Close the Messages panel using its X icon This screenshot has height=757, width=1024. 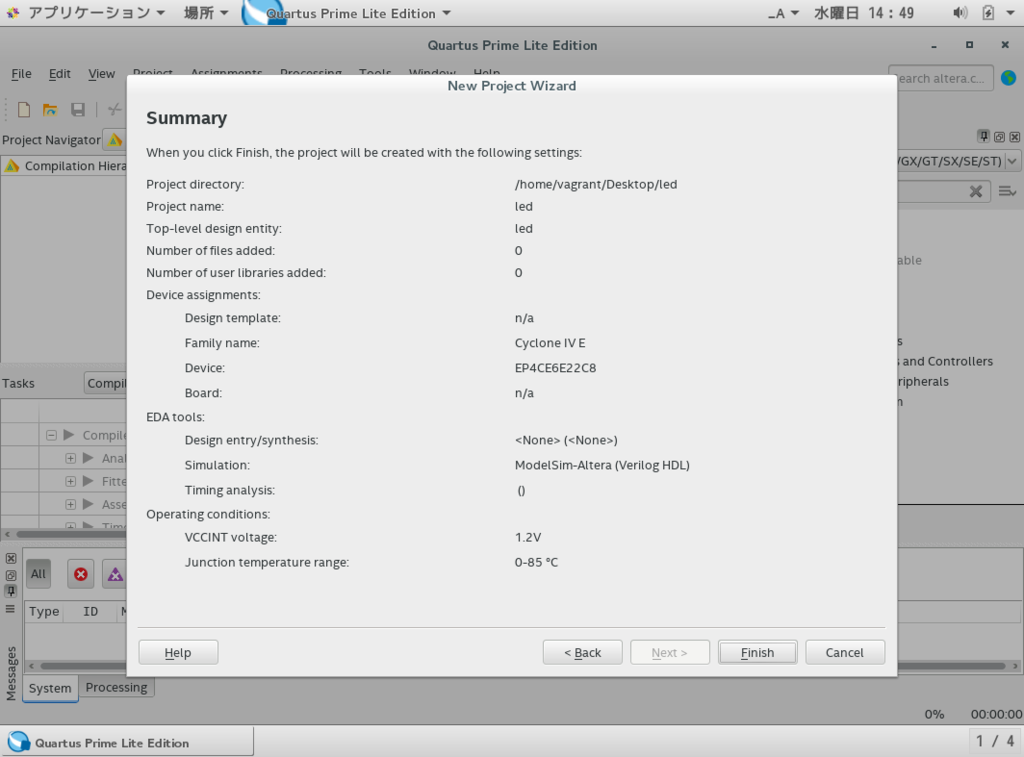10,558
